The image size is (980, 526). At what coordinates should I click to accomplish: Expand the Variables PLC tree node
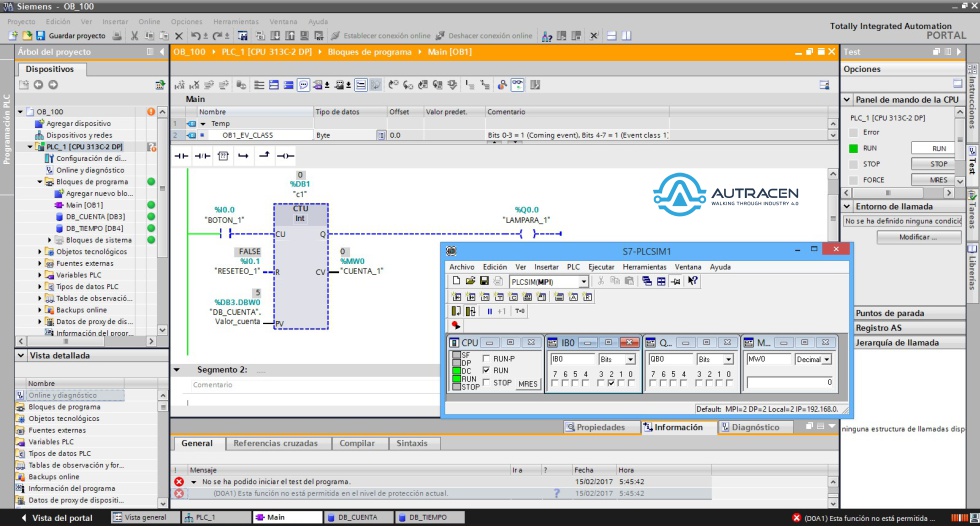click(x=40, y=275)
